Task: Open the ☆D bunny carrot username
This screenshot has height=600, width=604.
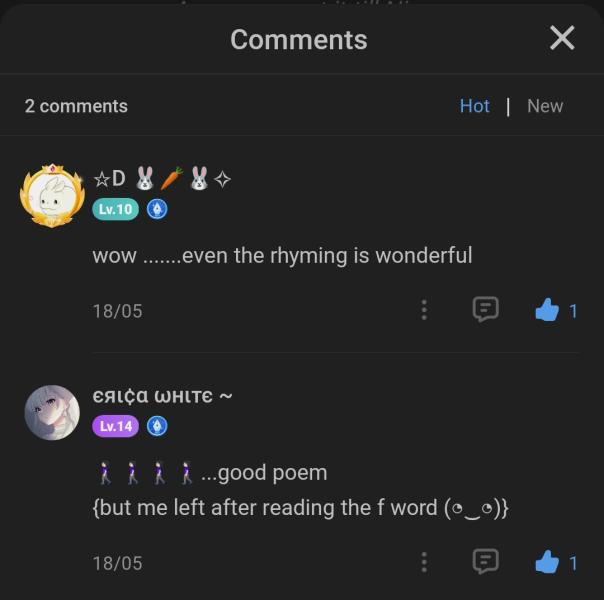Action: [162, 179]
